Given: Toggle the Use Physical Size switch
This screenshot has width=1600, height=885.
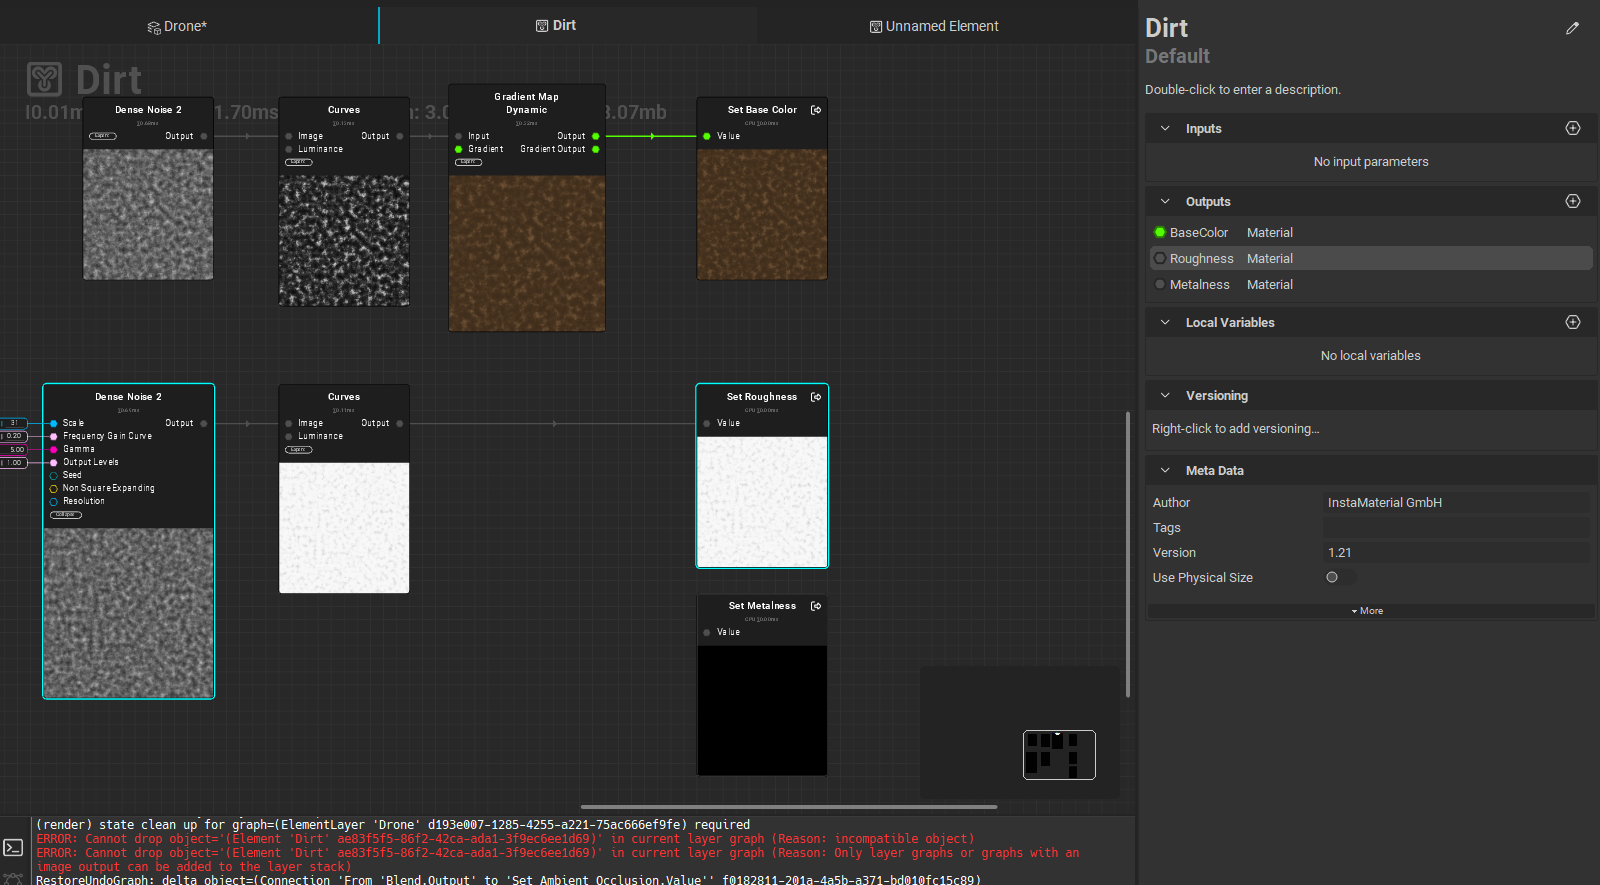Looking at the screenshot, I should (1338, 577).
